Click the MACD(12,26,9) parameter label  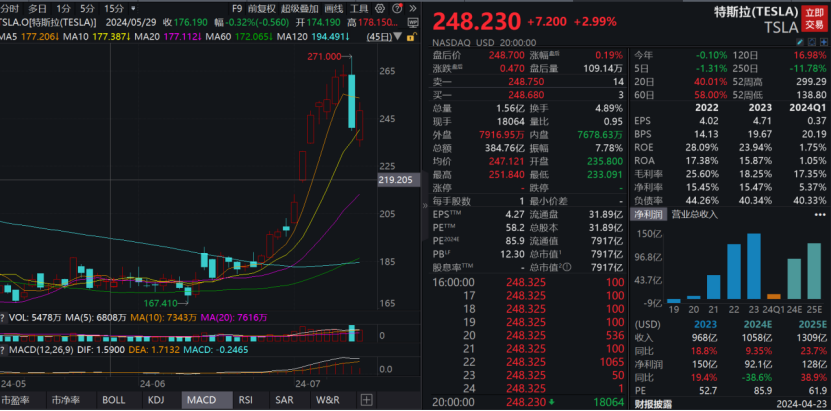pos(42,350)
